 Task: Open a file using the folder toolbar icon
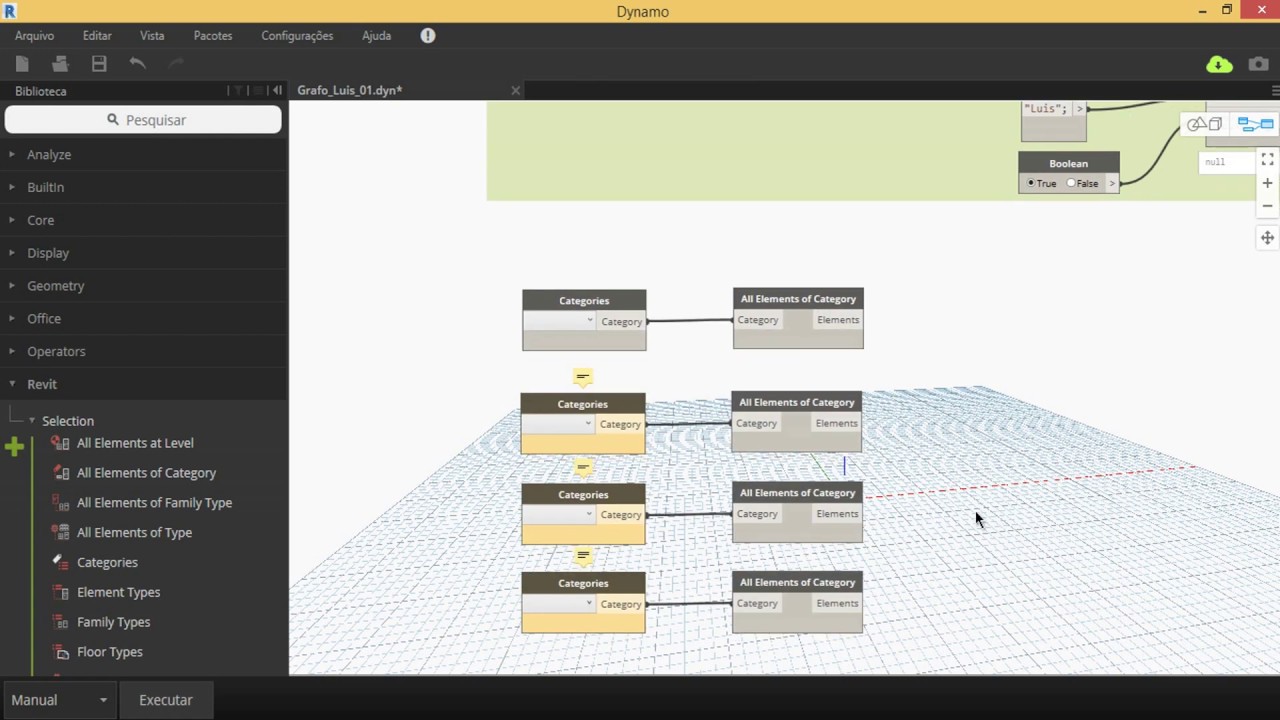60,64
